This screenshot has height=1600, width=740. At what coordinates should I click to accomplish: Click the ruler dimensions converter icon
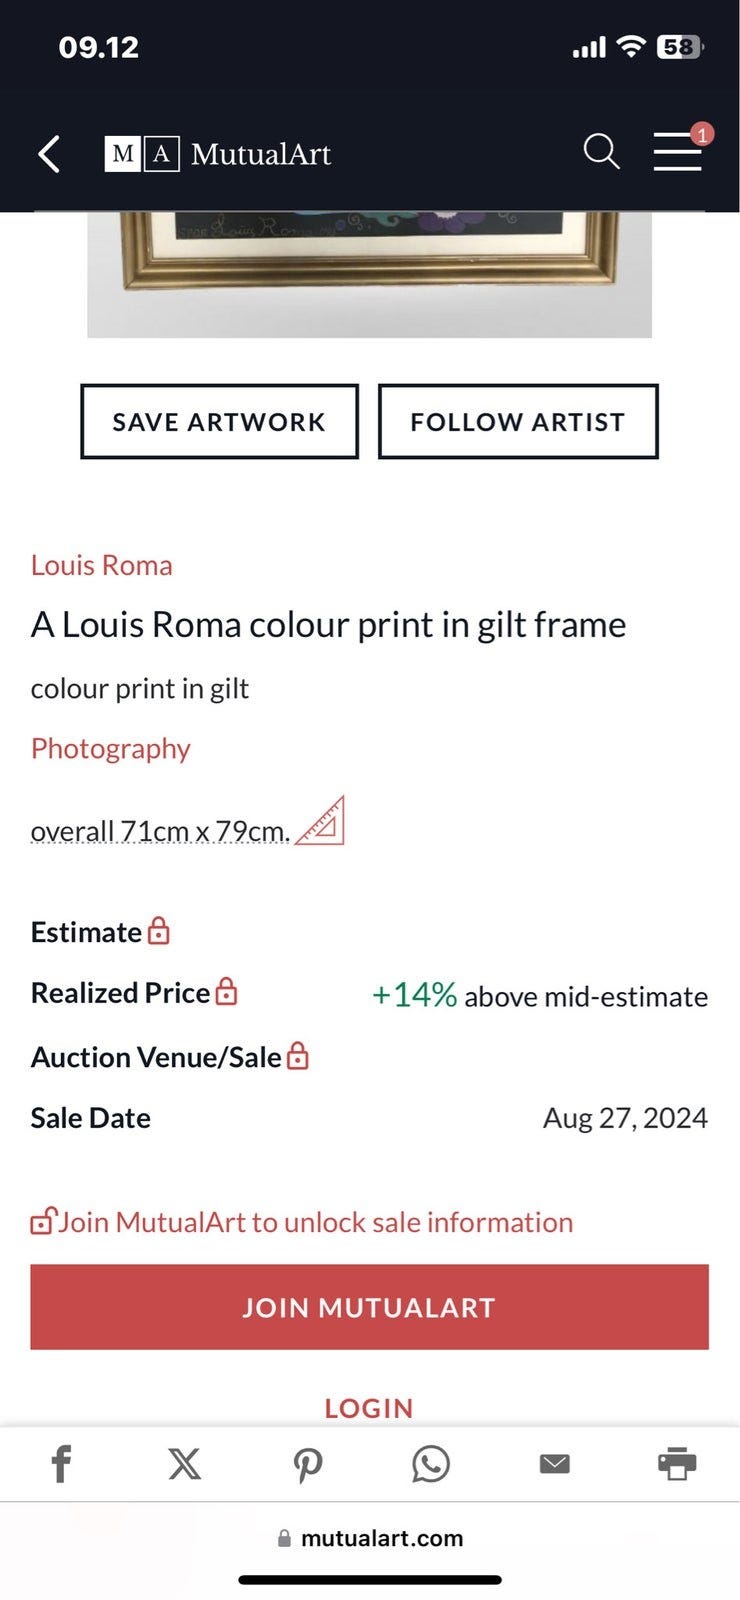321,822
